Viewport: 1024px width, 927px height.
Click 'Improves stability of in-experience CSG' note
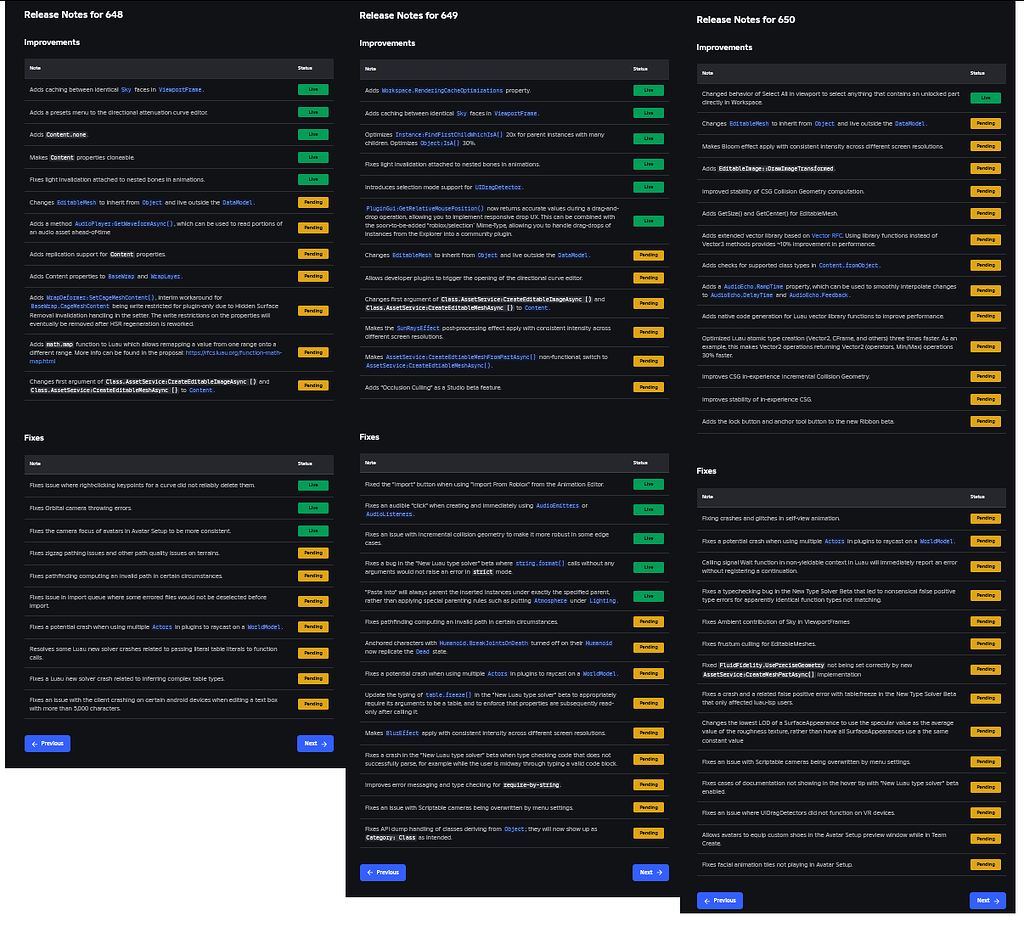point(756,400)
